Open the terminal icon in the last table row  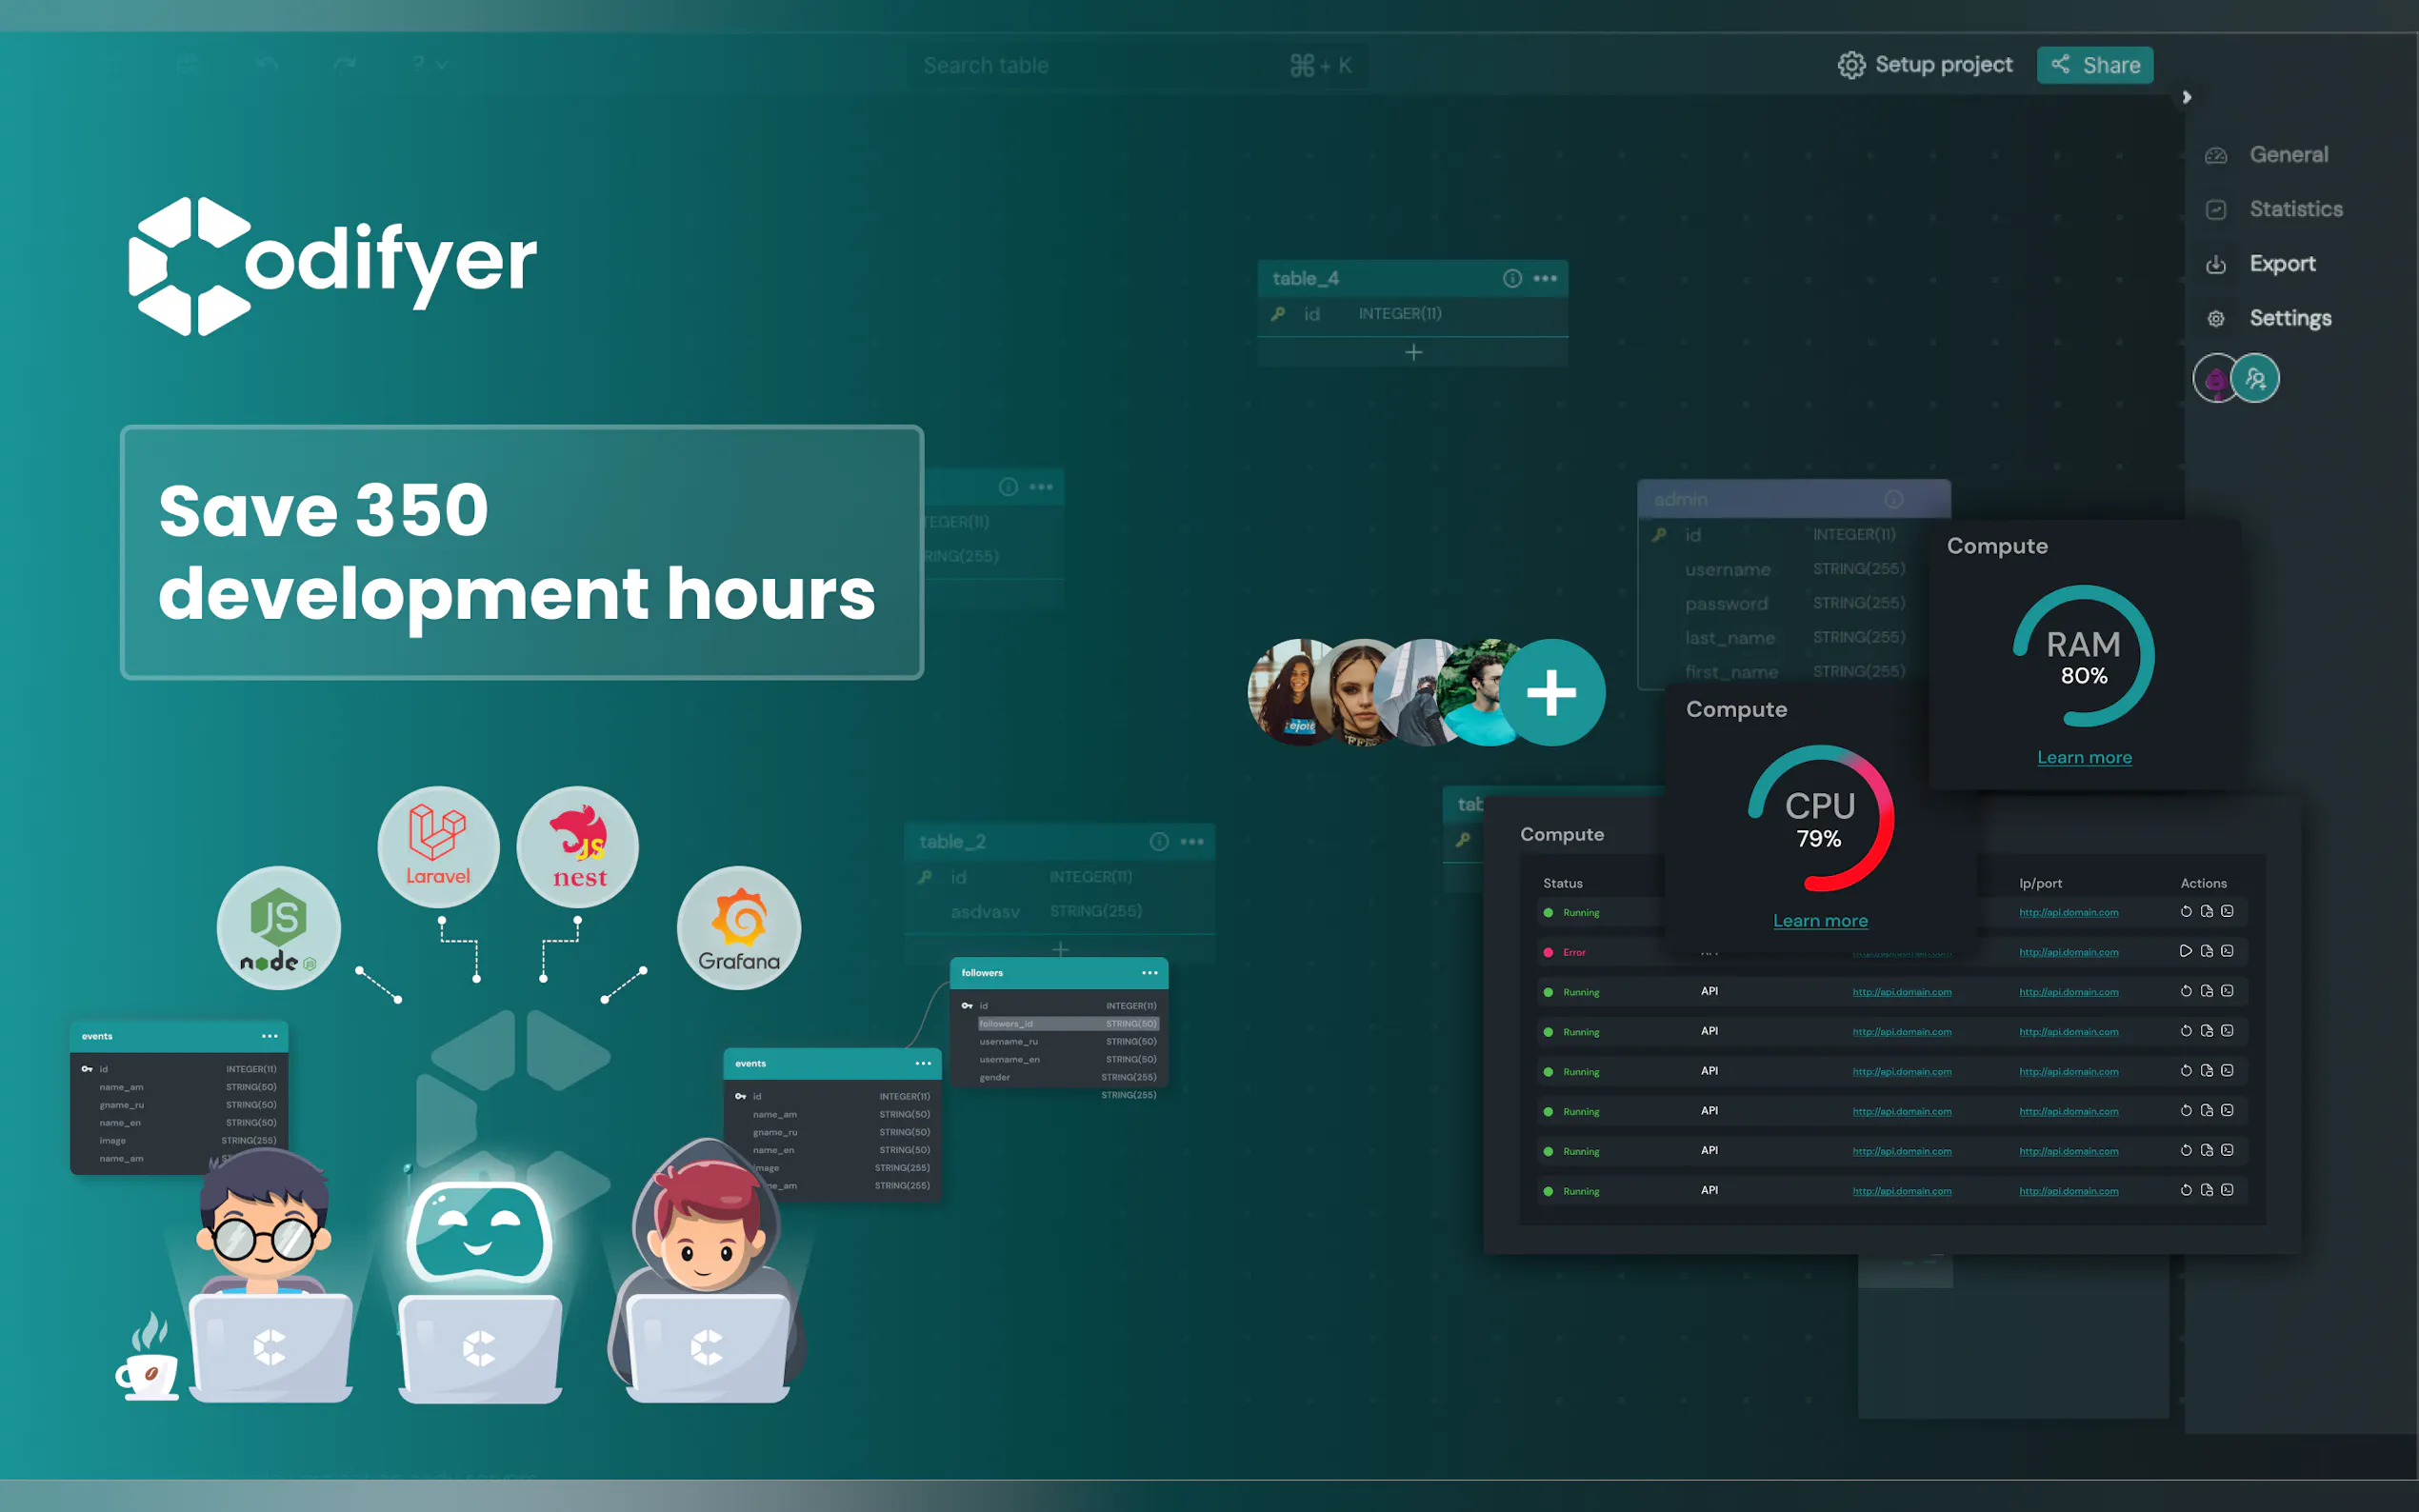(2227, 1190)
